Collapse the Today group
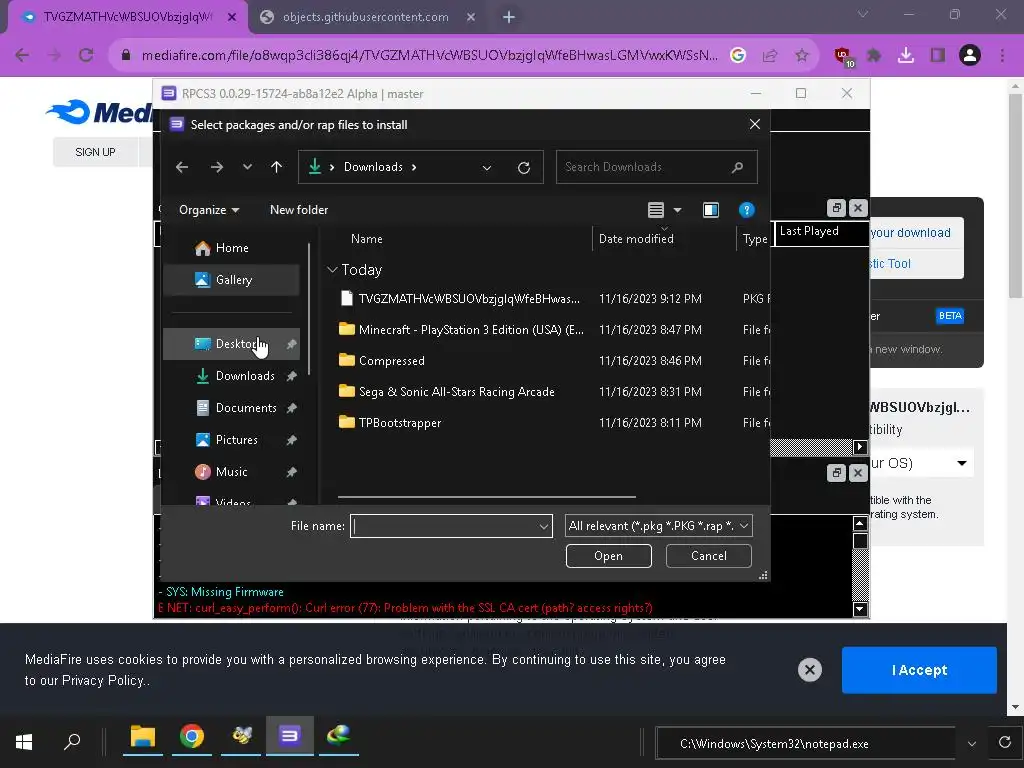Viewport: 1024px width, 768px height. pos(332,270)
